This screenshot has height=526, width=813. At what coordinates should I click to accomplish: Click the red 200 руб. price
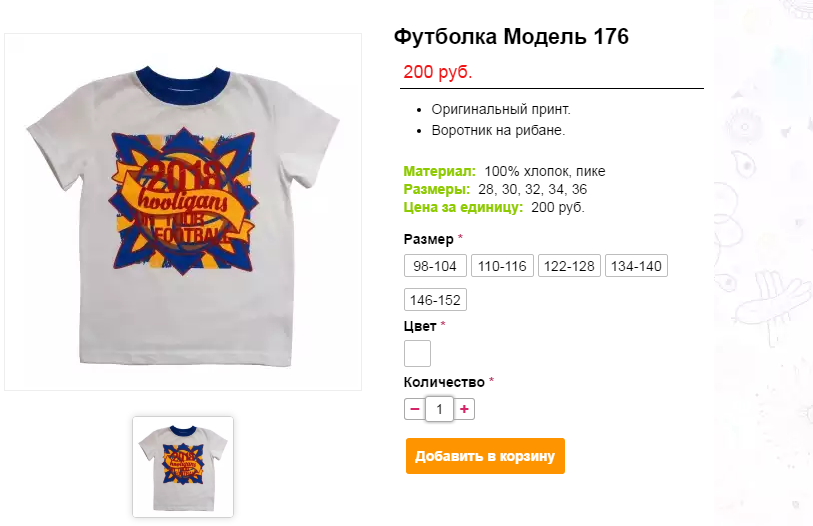coord(438,72)
